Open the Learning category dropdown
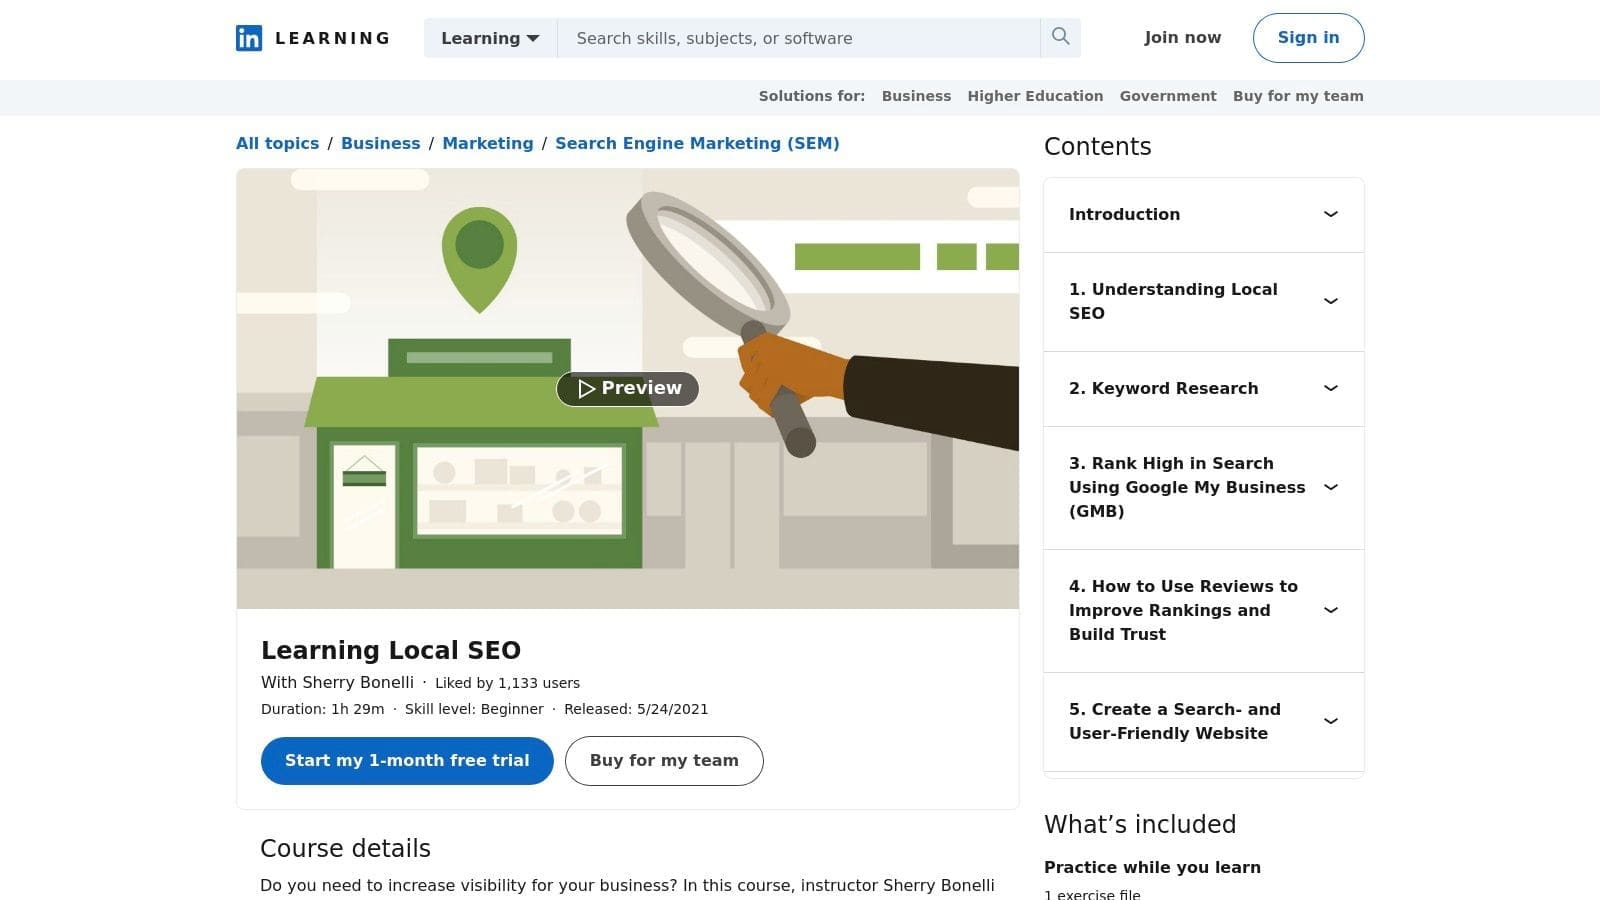This screenshot has width=1600, height=900. pos(489,38)
